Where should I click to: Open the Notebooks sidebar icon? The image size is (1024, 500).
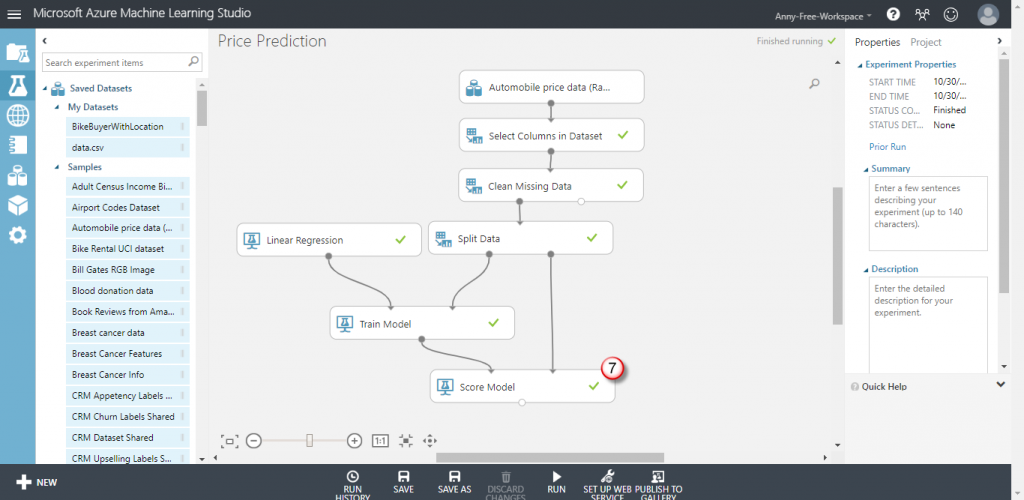18,145
